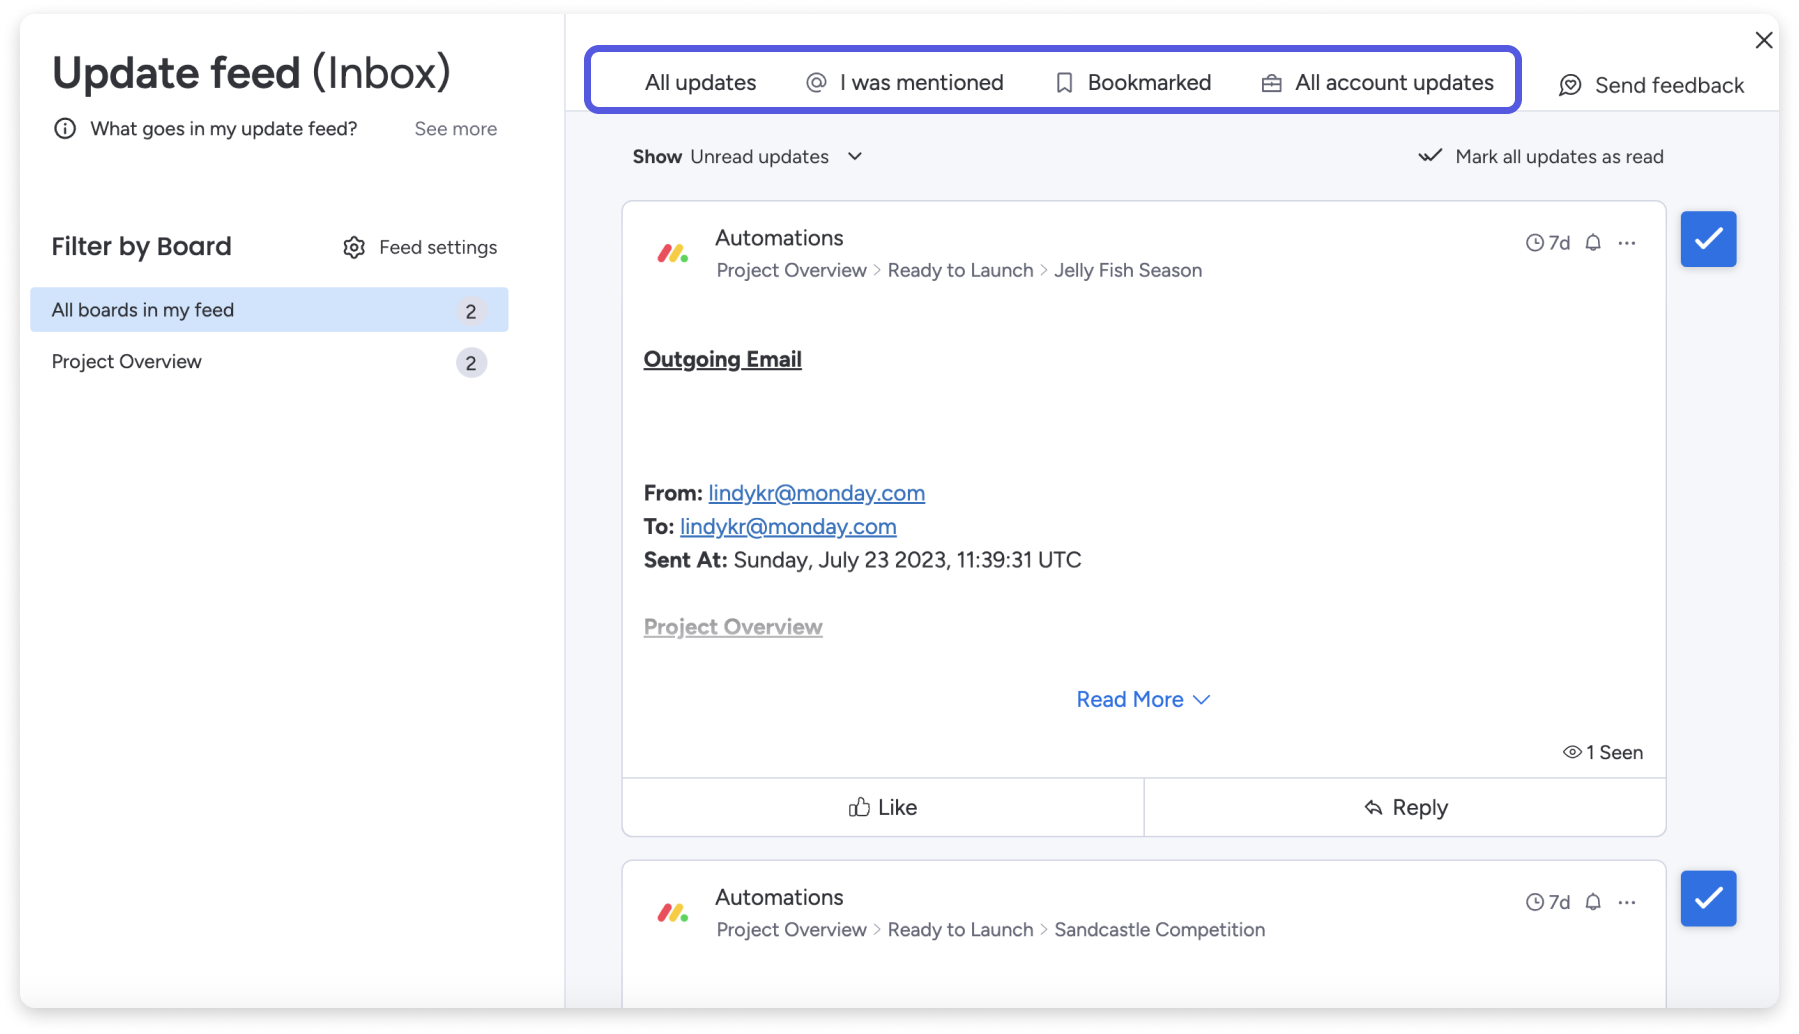Image resolution: width=1799 pixels, height=1034 pixels.
Task: Open the Show Unread updates dropdown
Action: [748, 157]
